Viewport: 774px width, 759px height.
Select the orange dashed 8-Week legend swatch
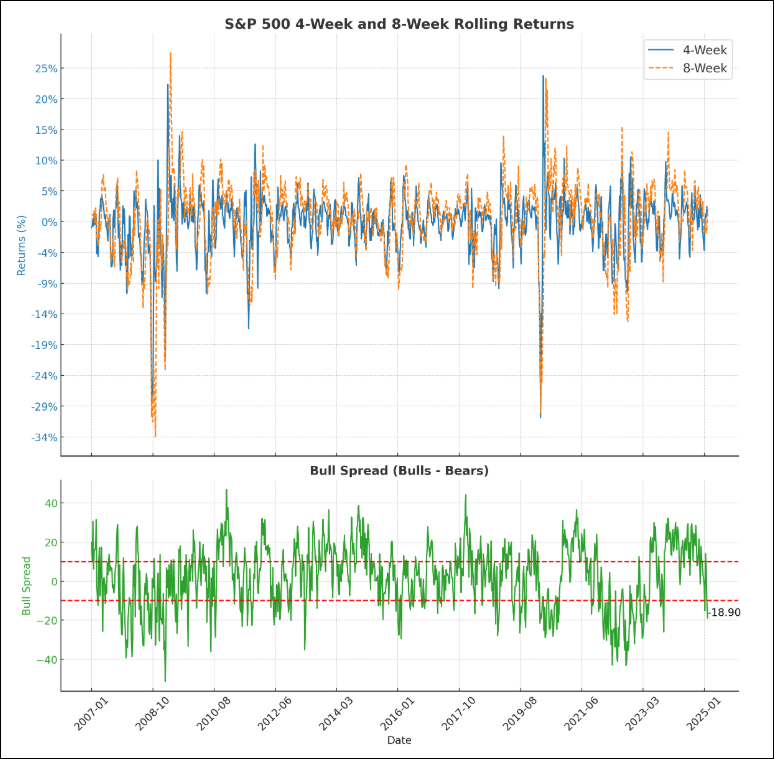[x=661, y=68]
